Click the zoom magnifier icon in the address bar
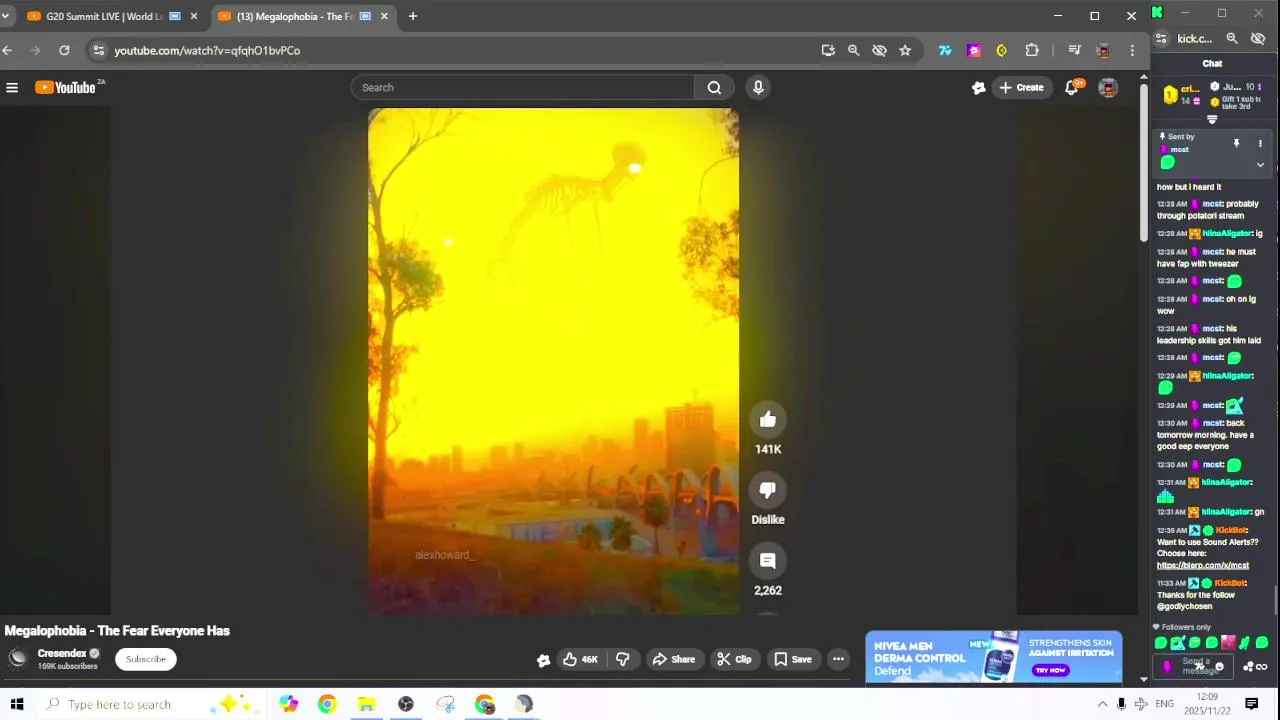The image size is (1280, 720). point(853,50)
